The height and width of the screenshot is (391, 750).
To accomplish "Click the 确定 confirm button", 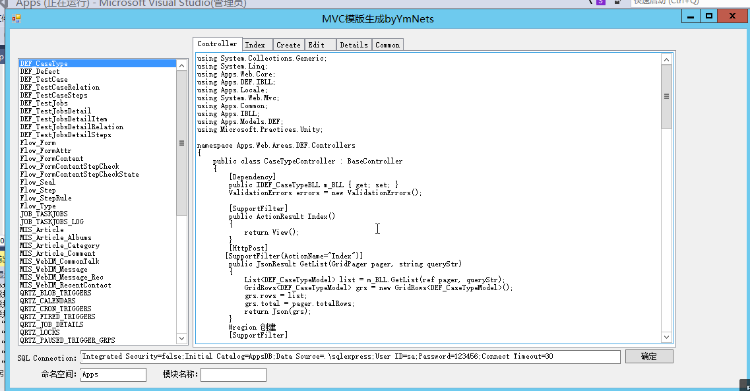I will pos(649,356).
